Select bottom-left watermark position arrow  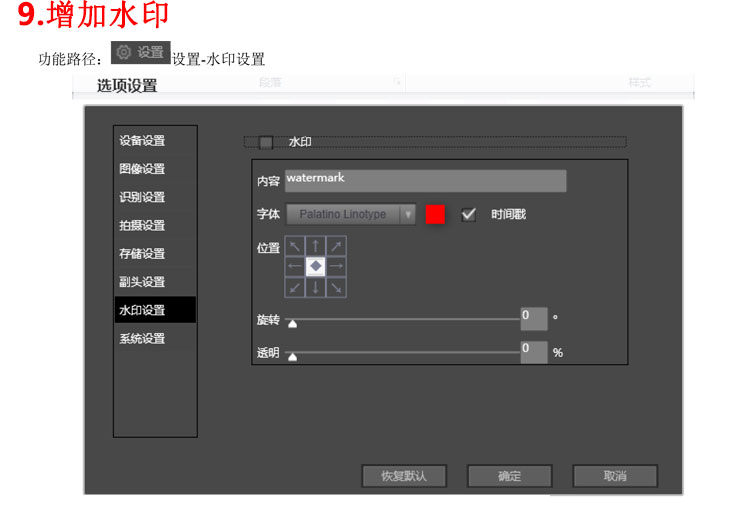click(x=295, y=287)
